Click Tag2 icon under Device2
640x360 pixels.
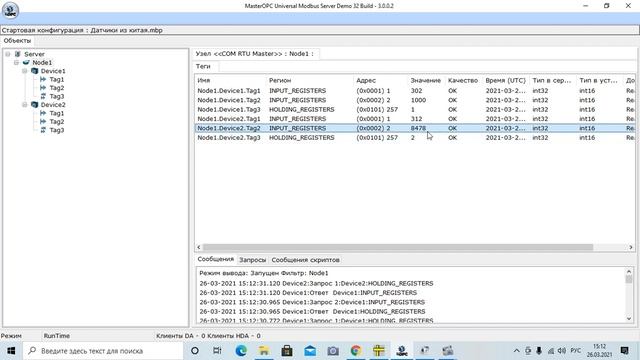[x=43, y=122]
